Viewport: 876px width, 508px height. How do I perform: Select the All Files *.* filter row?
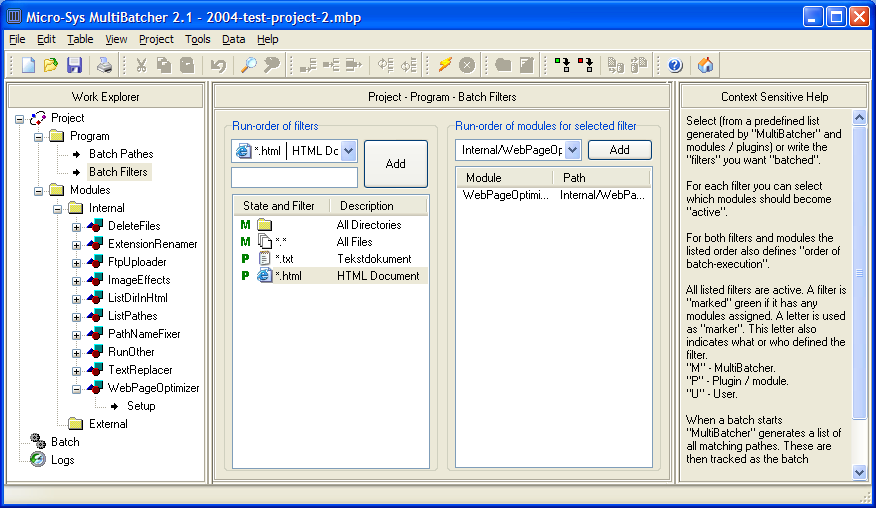pos(331,242)
